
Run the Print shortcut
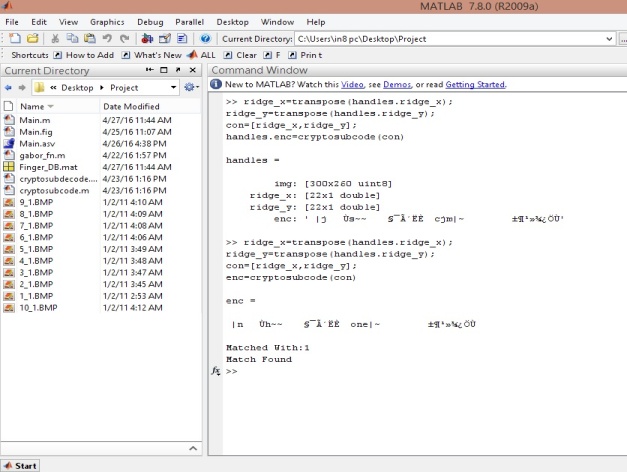[x=305, y=55]
